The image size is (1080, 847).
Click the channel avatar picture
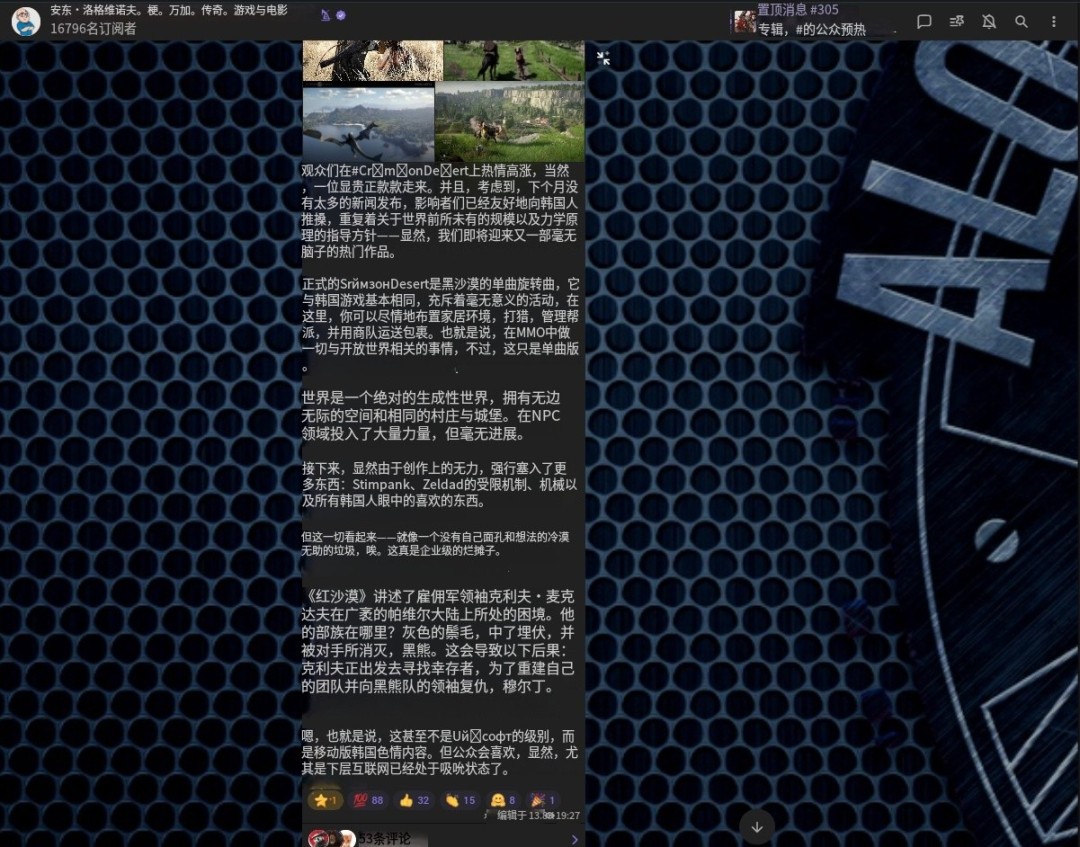(26, 21)
